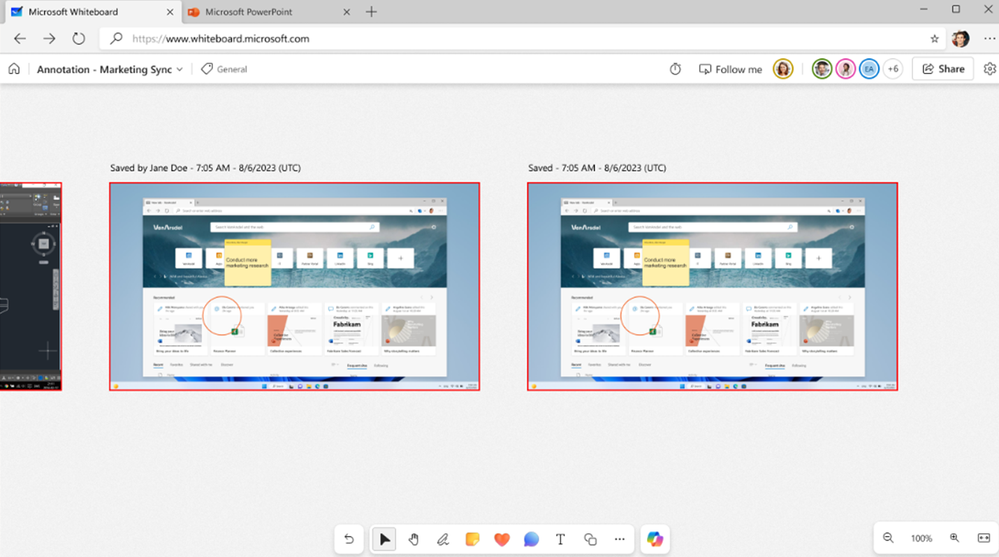Refresh the page
The width and height of the screenshot is (999, 557).
point(78,39)
